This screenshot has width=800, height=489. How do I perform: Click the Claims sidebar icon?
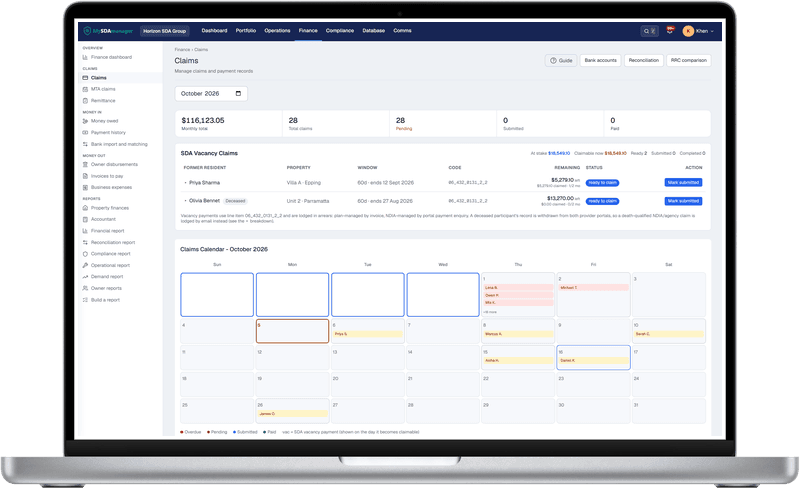[85, 78]
